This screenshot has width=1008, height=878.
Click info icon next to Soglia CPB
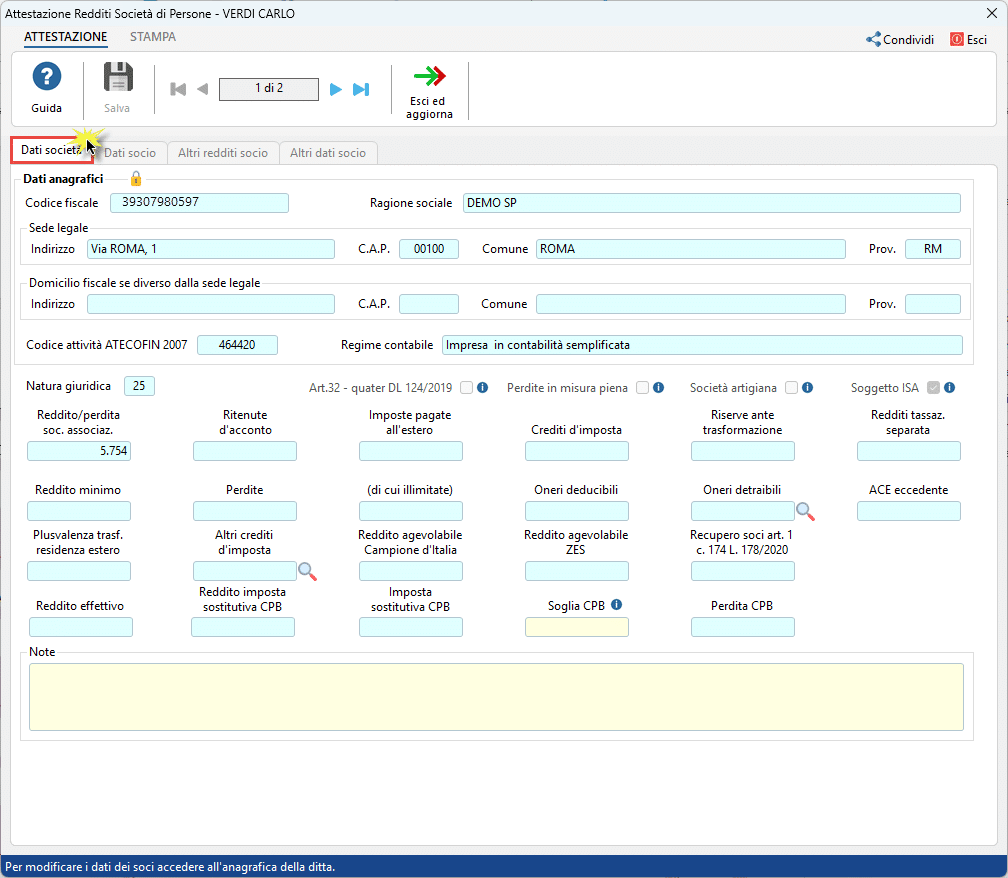(x=617, y=605)
